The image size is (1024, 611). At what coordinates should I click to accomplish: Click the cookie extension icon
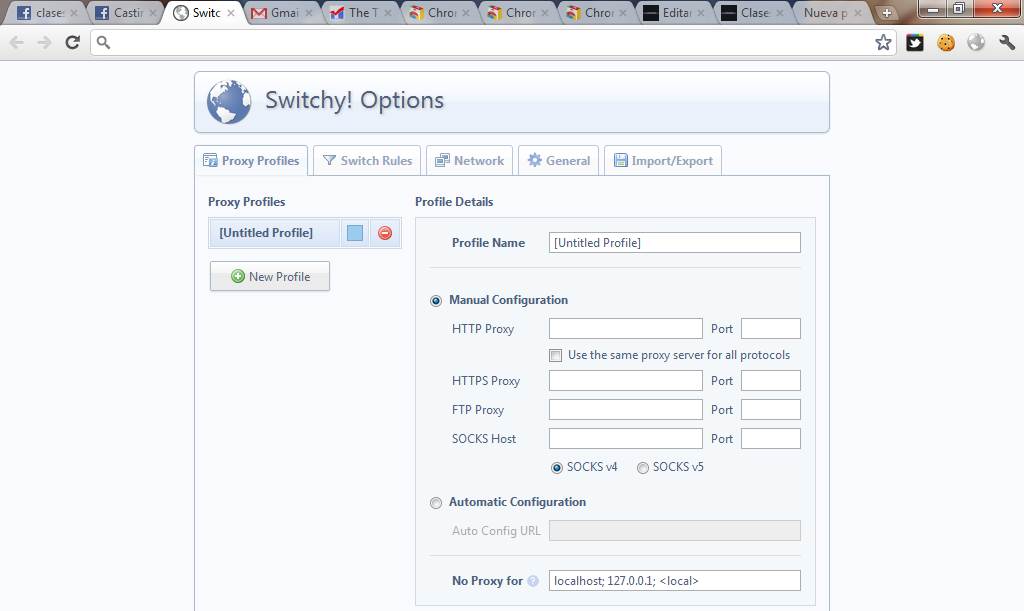pyautogui.click(x=946, y=42)
